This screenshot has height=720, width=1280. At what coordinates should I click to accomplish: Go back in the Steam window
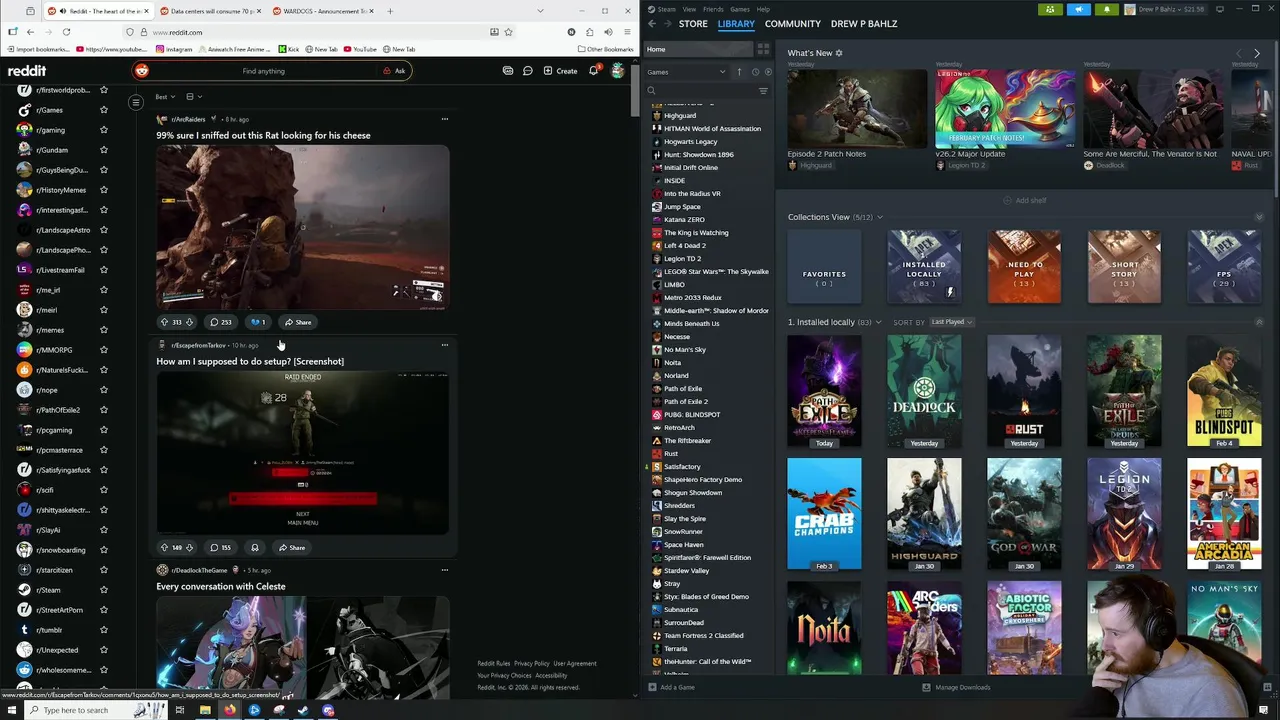(x=652, y=23)
